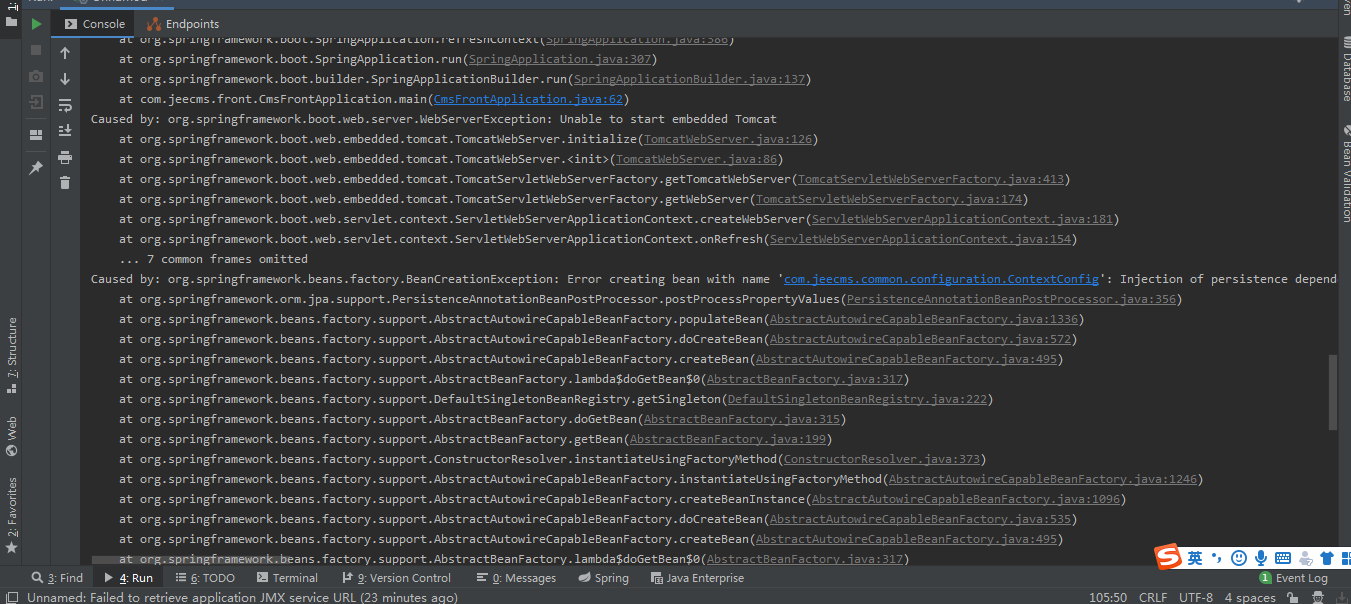Screen dimensions: 1351x604
Task: Jump down the stack trace with down arrow
Action: [x=65, y=79]
